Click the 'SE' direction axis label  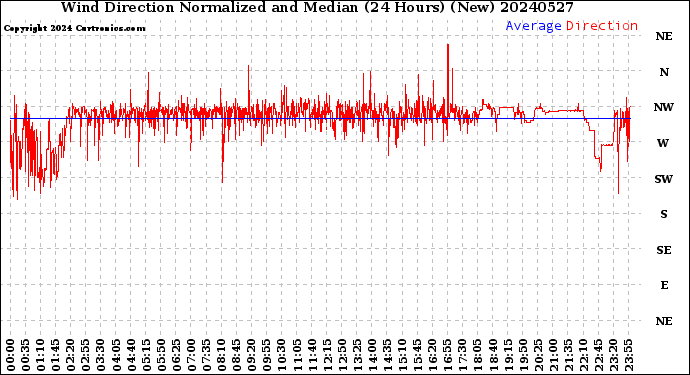[x=664, y=250]
